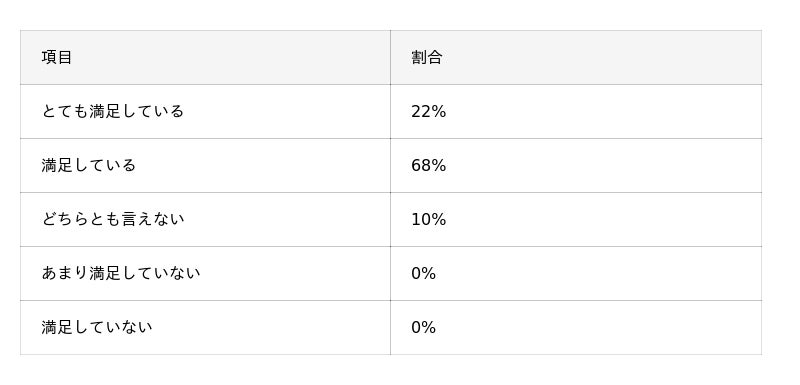This screenshot has height=385, width=800.
Task: Click empty space right of 満足している text
Action: click(x=263, y=165)
